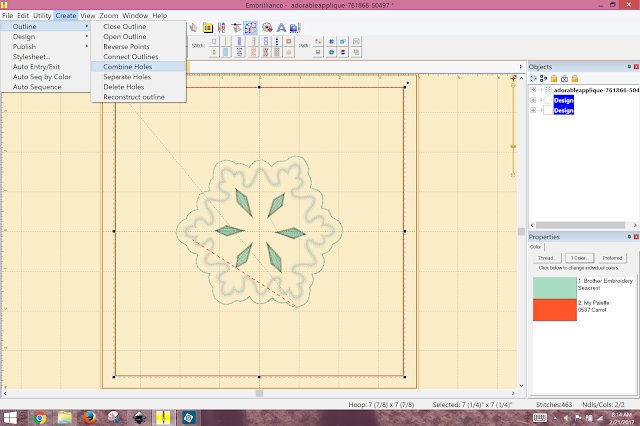
Task: Click the open gray padlock in Objects panel
Action: coord(564,78)
